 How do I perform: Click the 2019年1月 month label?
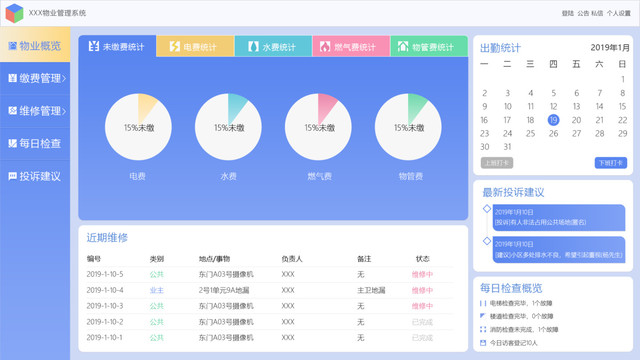(x=610, y=48)
